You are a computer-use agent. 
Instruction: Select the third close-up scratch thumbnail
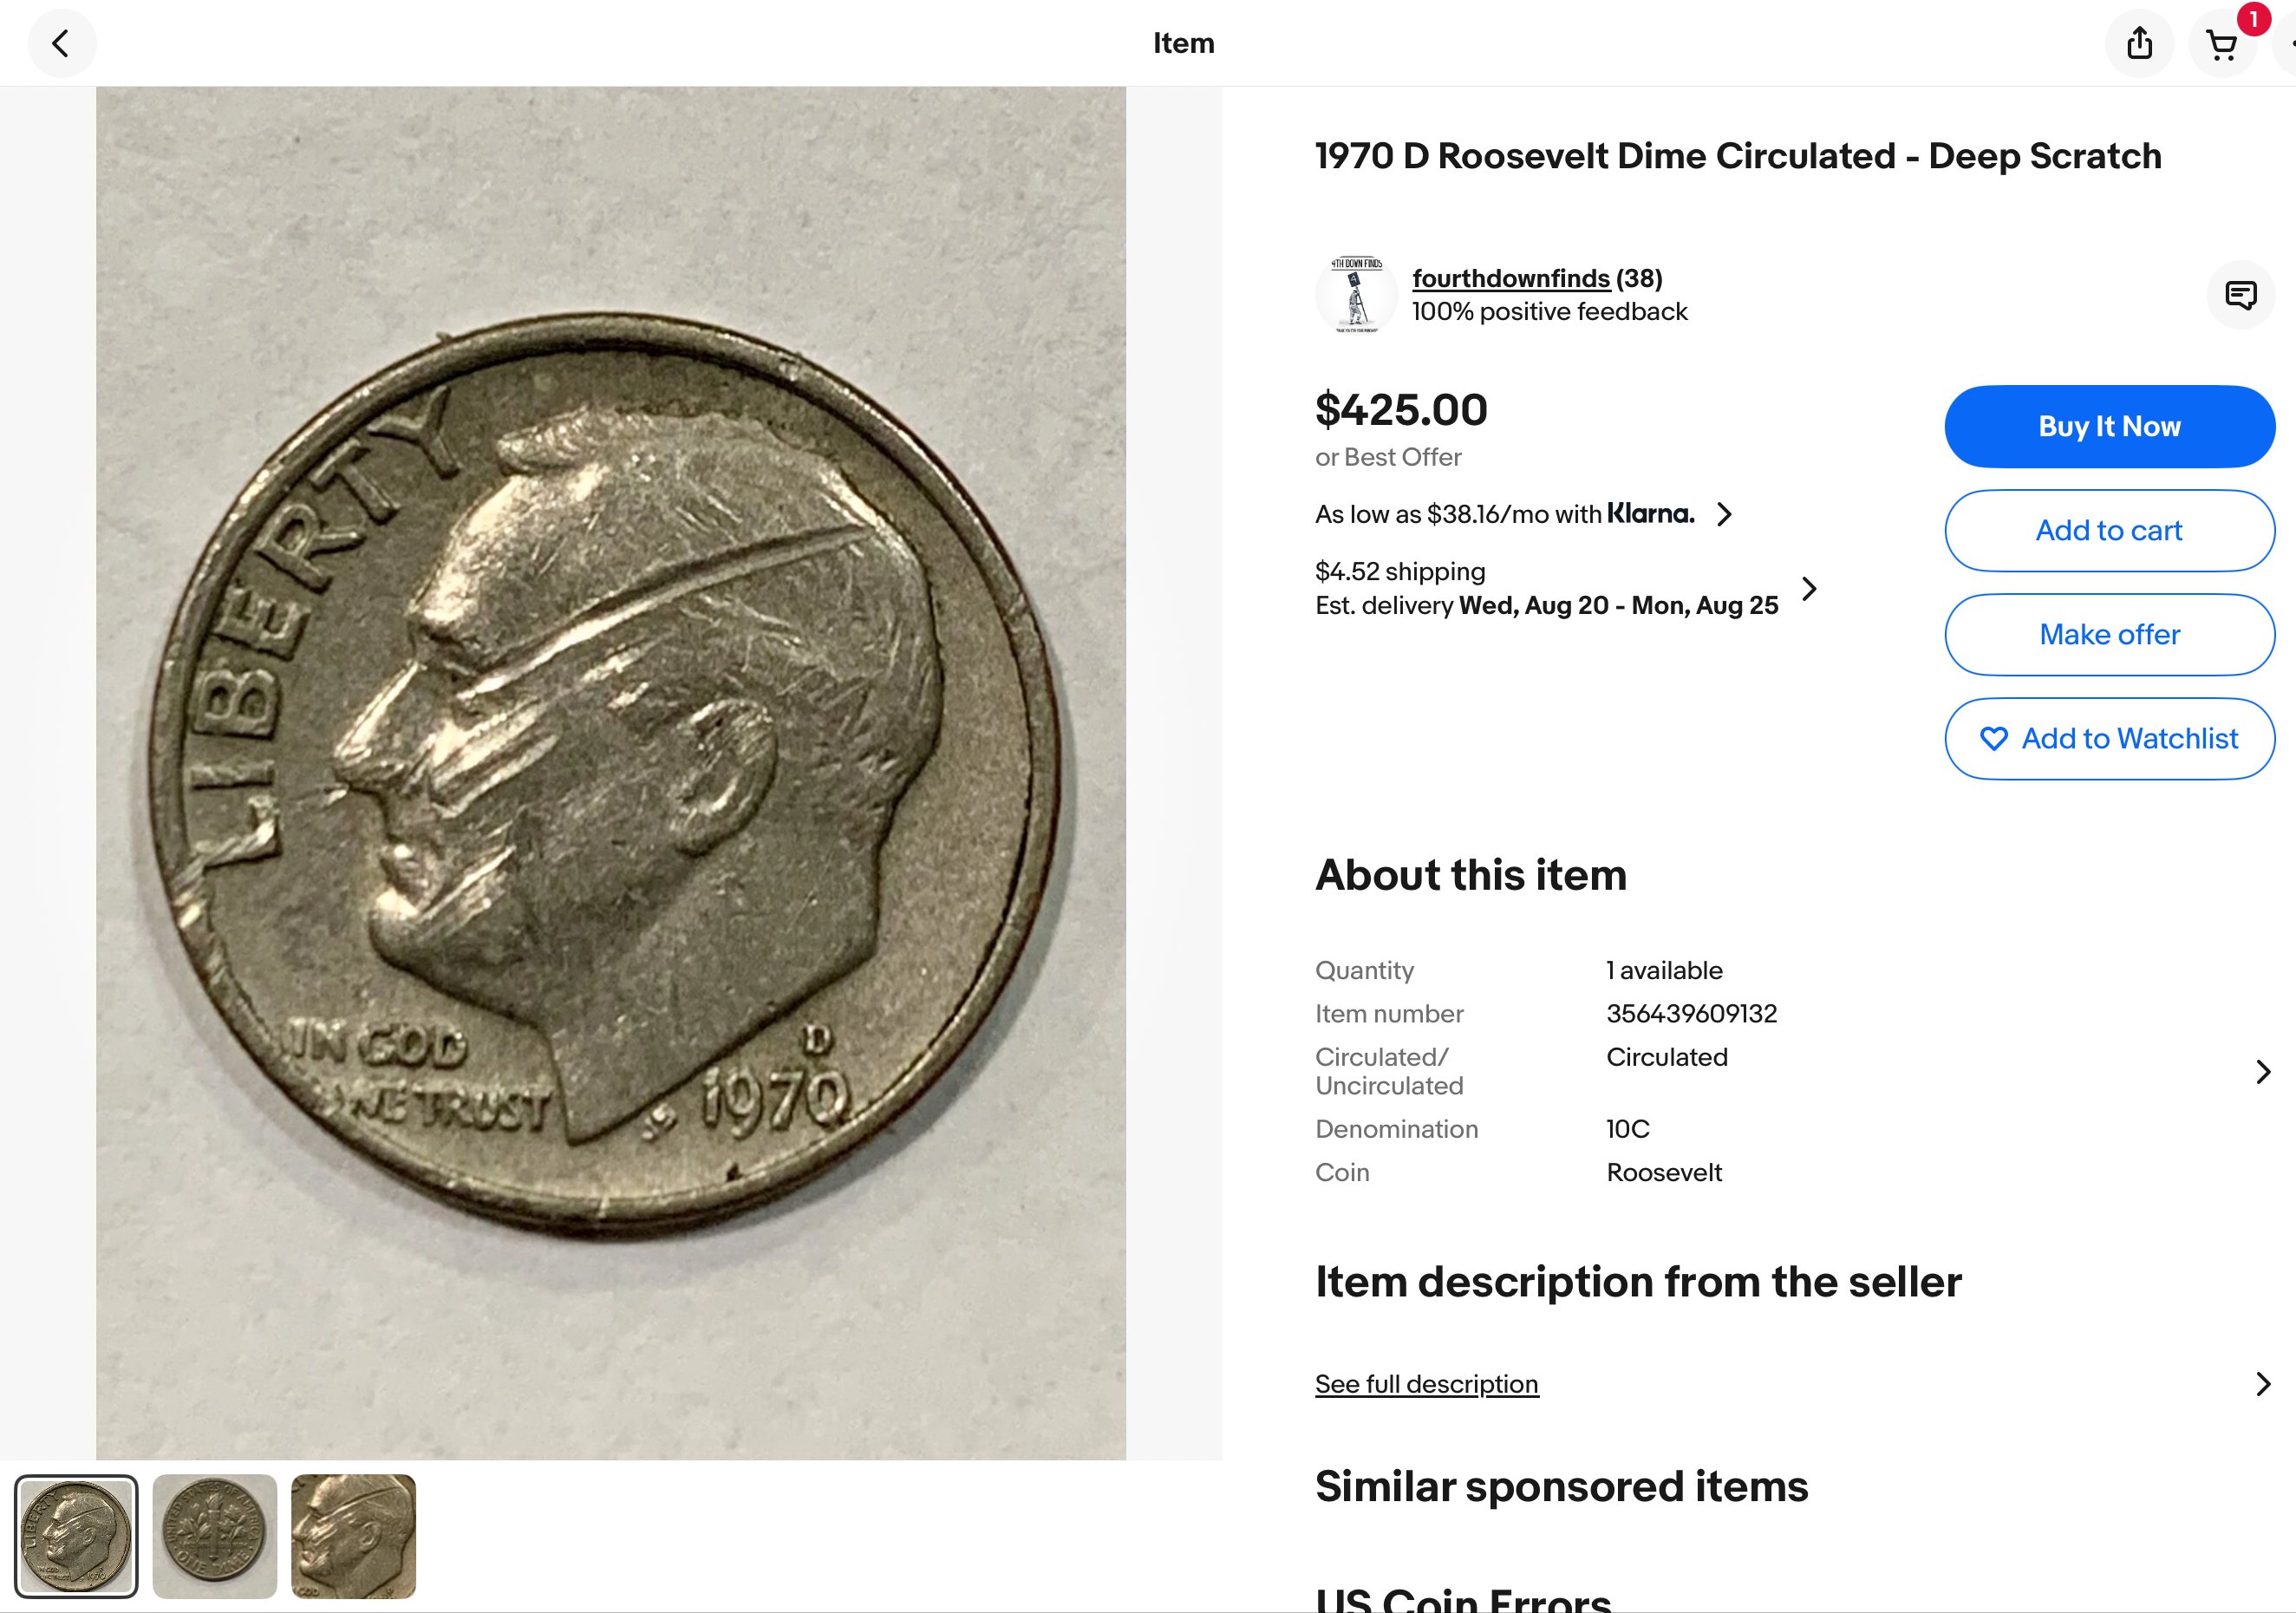click(353, 1536)
